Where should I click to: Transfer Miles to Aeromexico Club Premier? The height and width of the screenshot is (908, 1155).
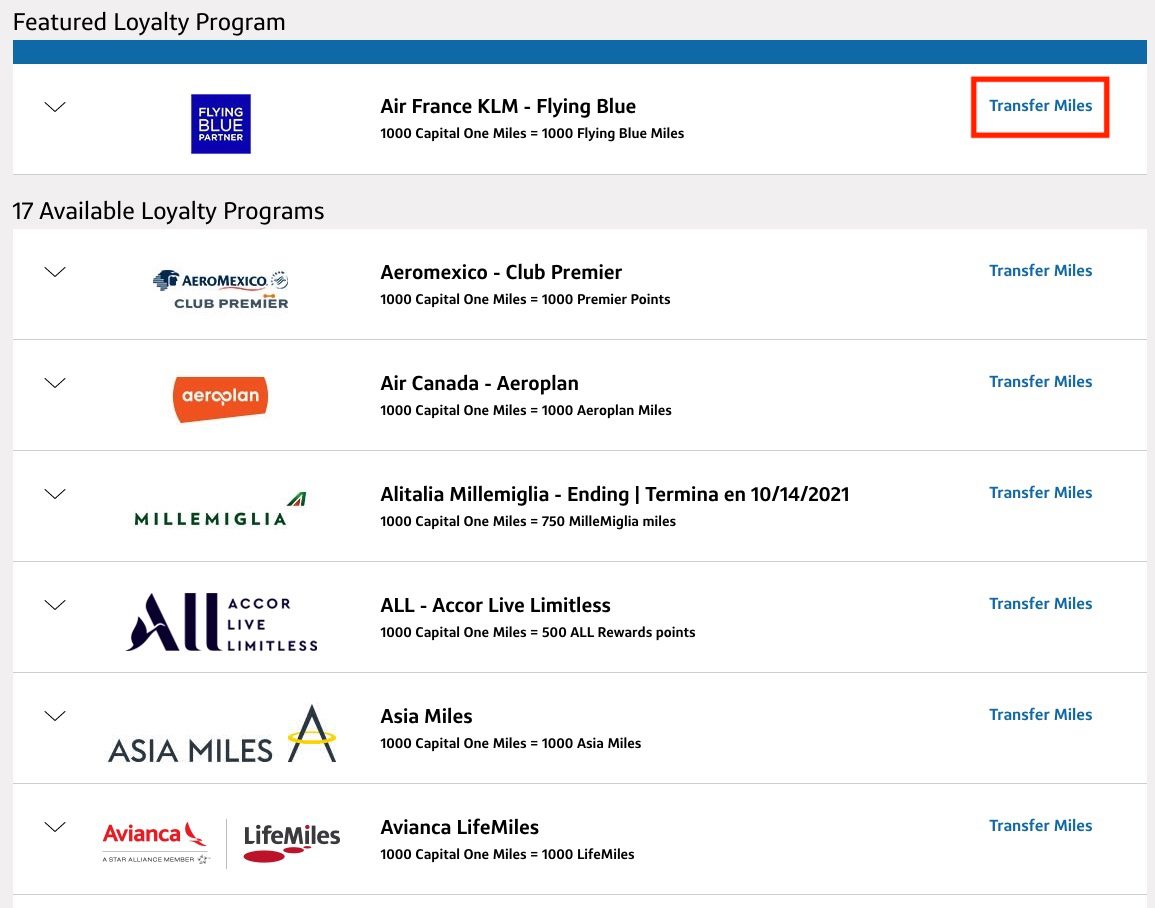[x=1040, y=271]
